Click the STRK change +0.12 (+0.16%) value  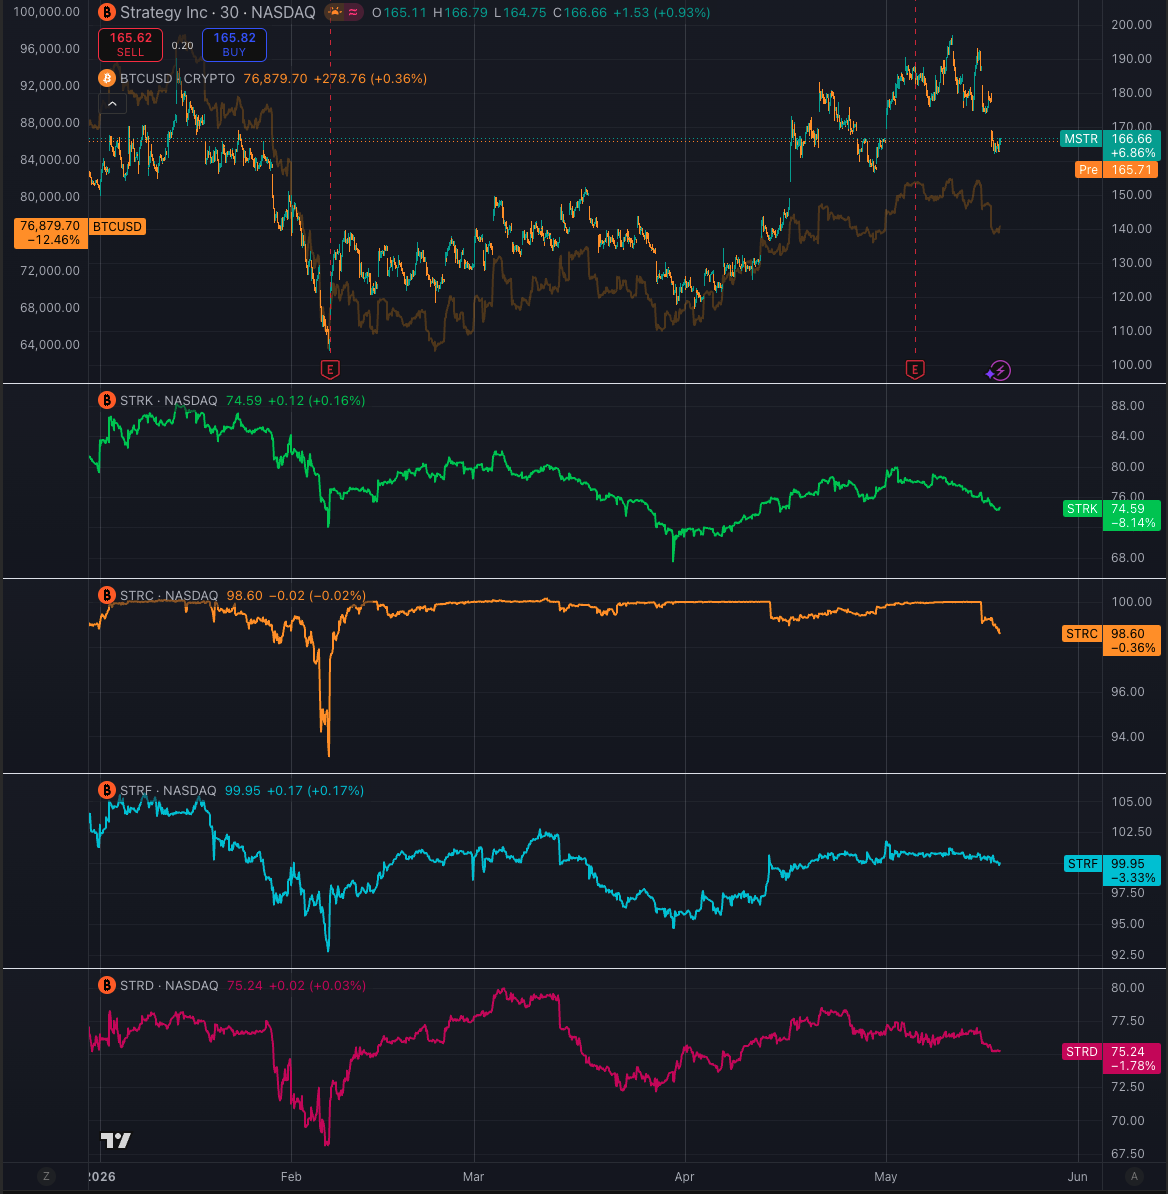coord(316,401)
